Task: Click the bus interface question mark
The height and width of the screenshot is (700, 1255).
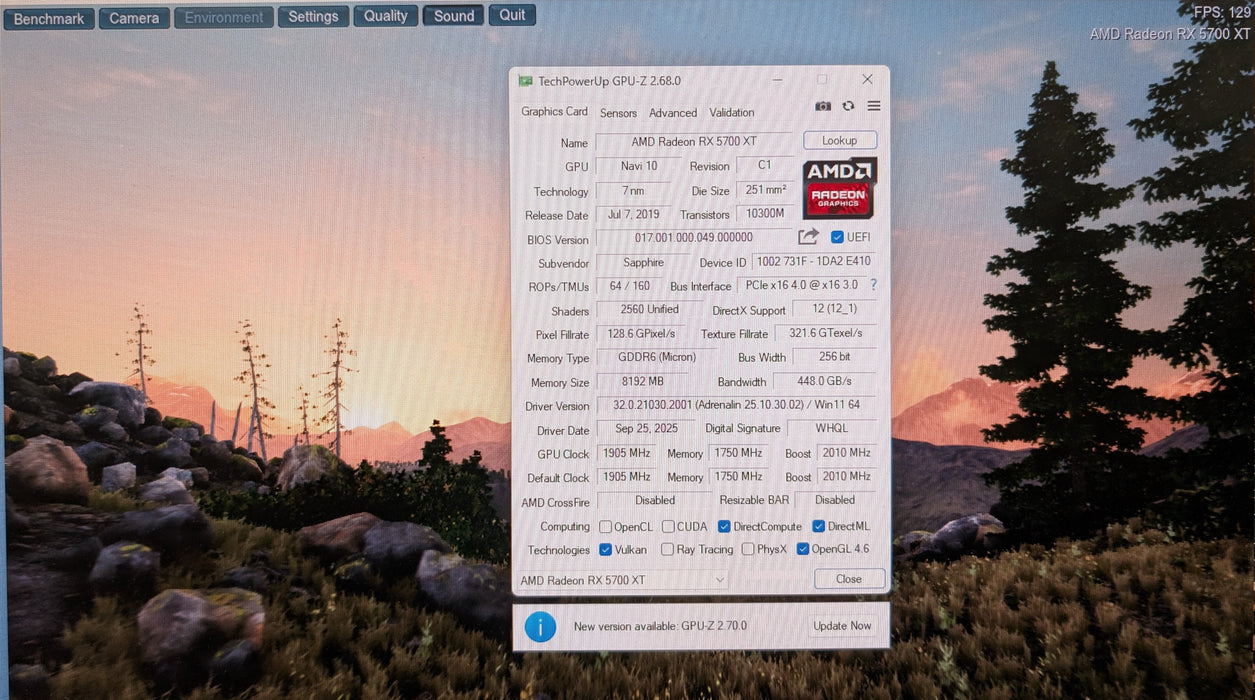Action: [873, 285]
